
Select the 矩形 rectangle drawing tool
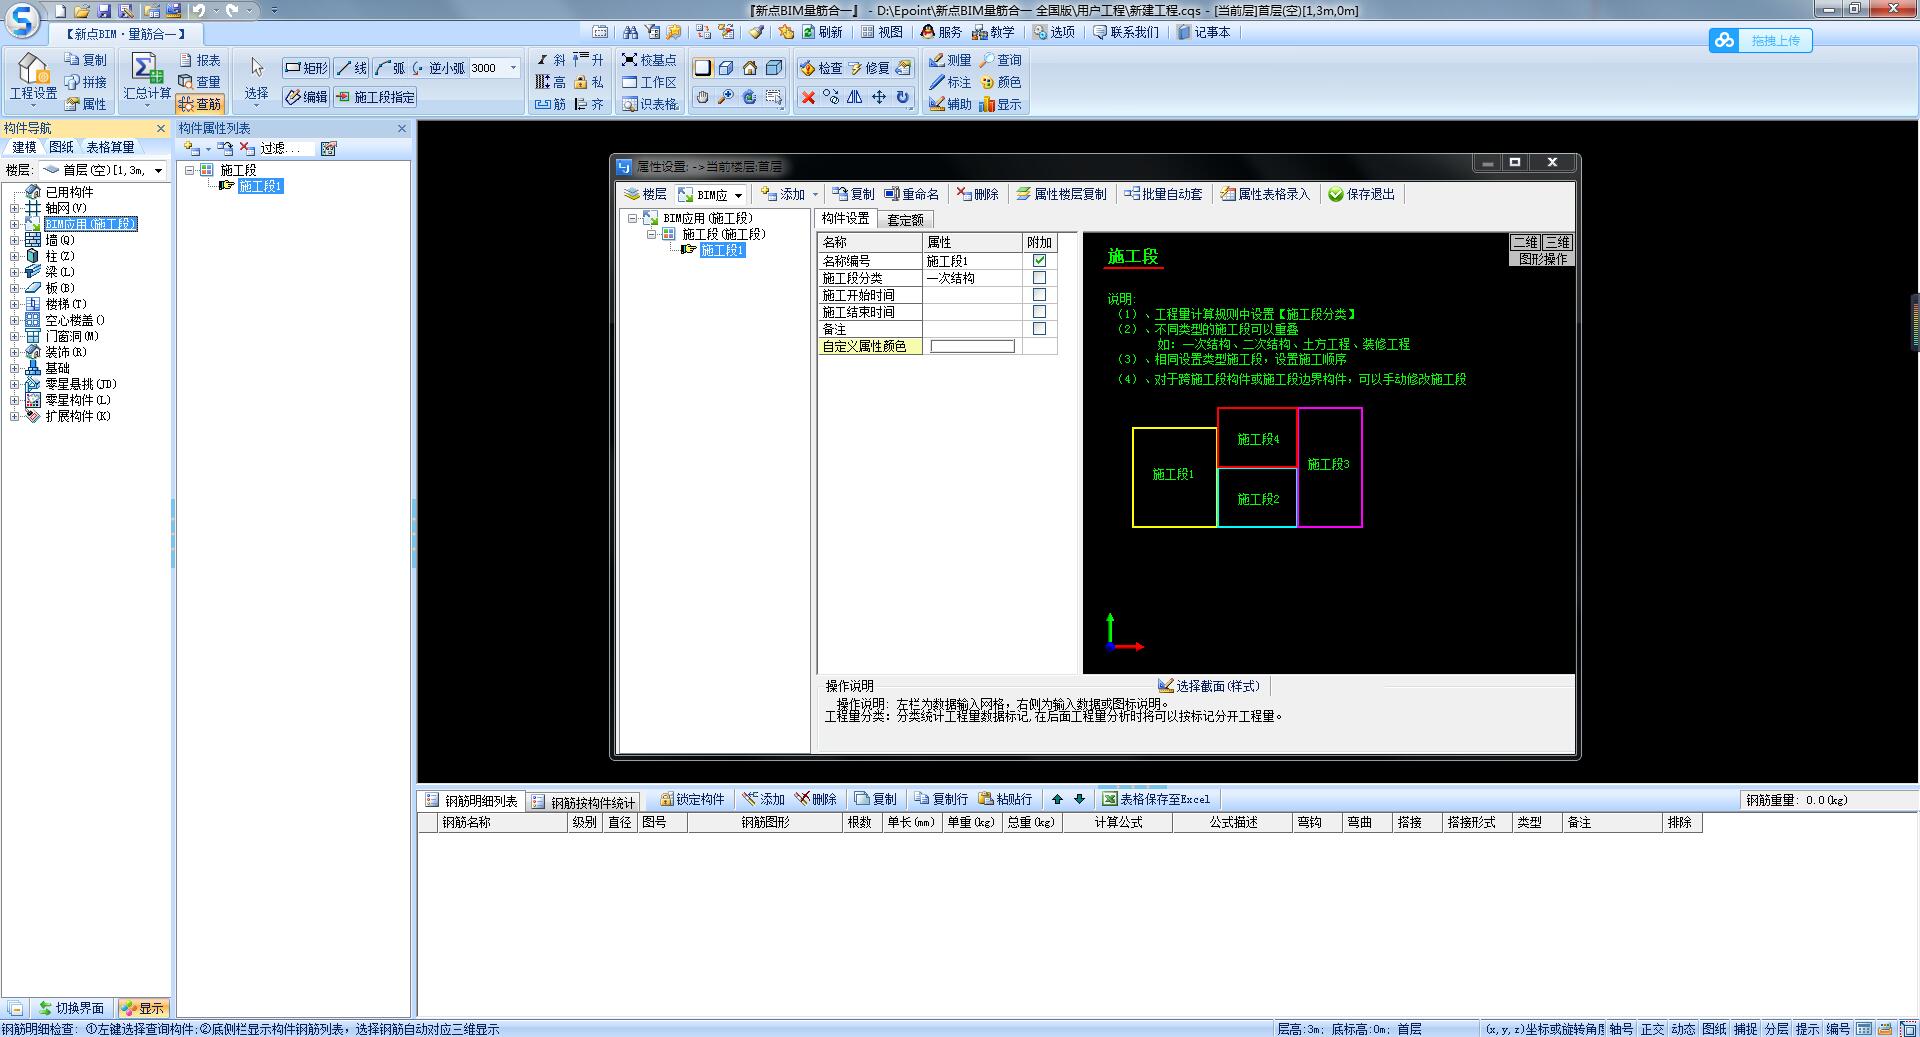[x=306, y=68]
